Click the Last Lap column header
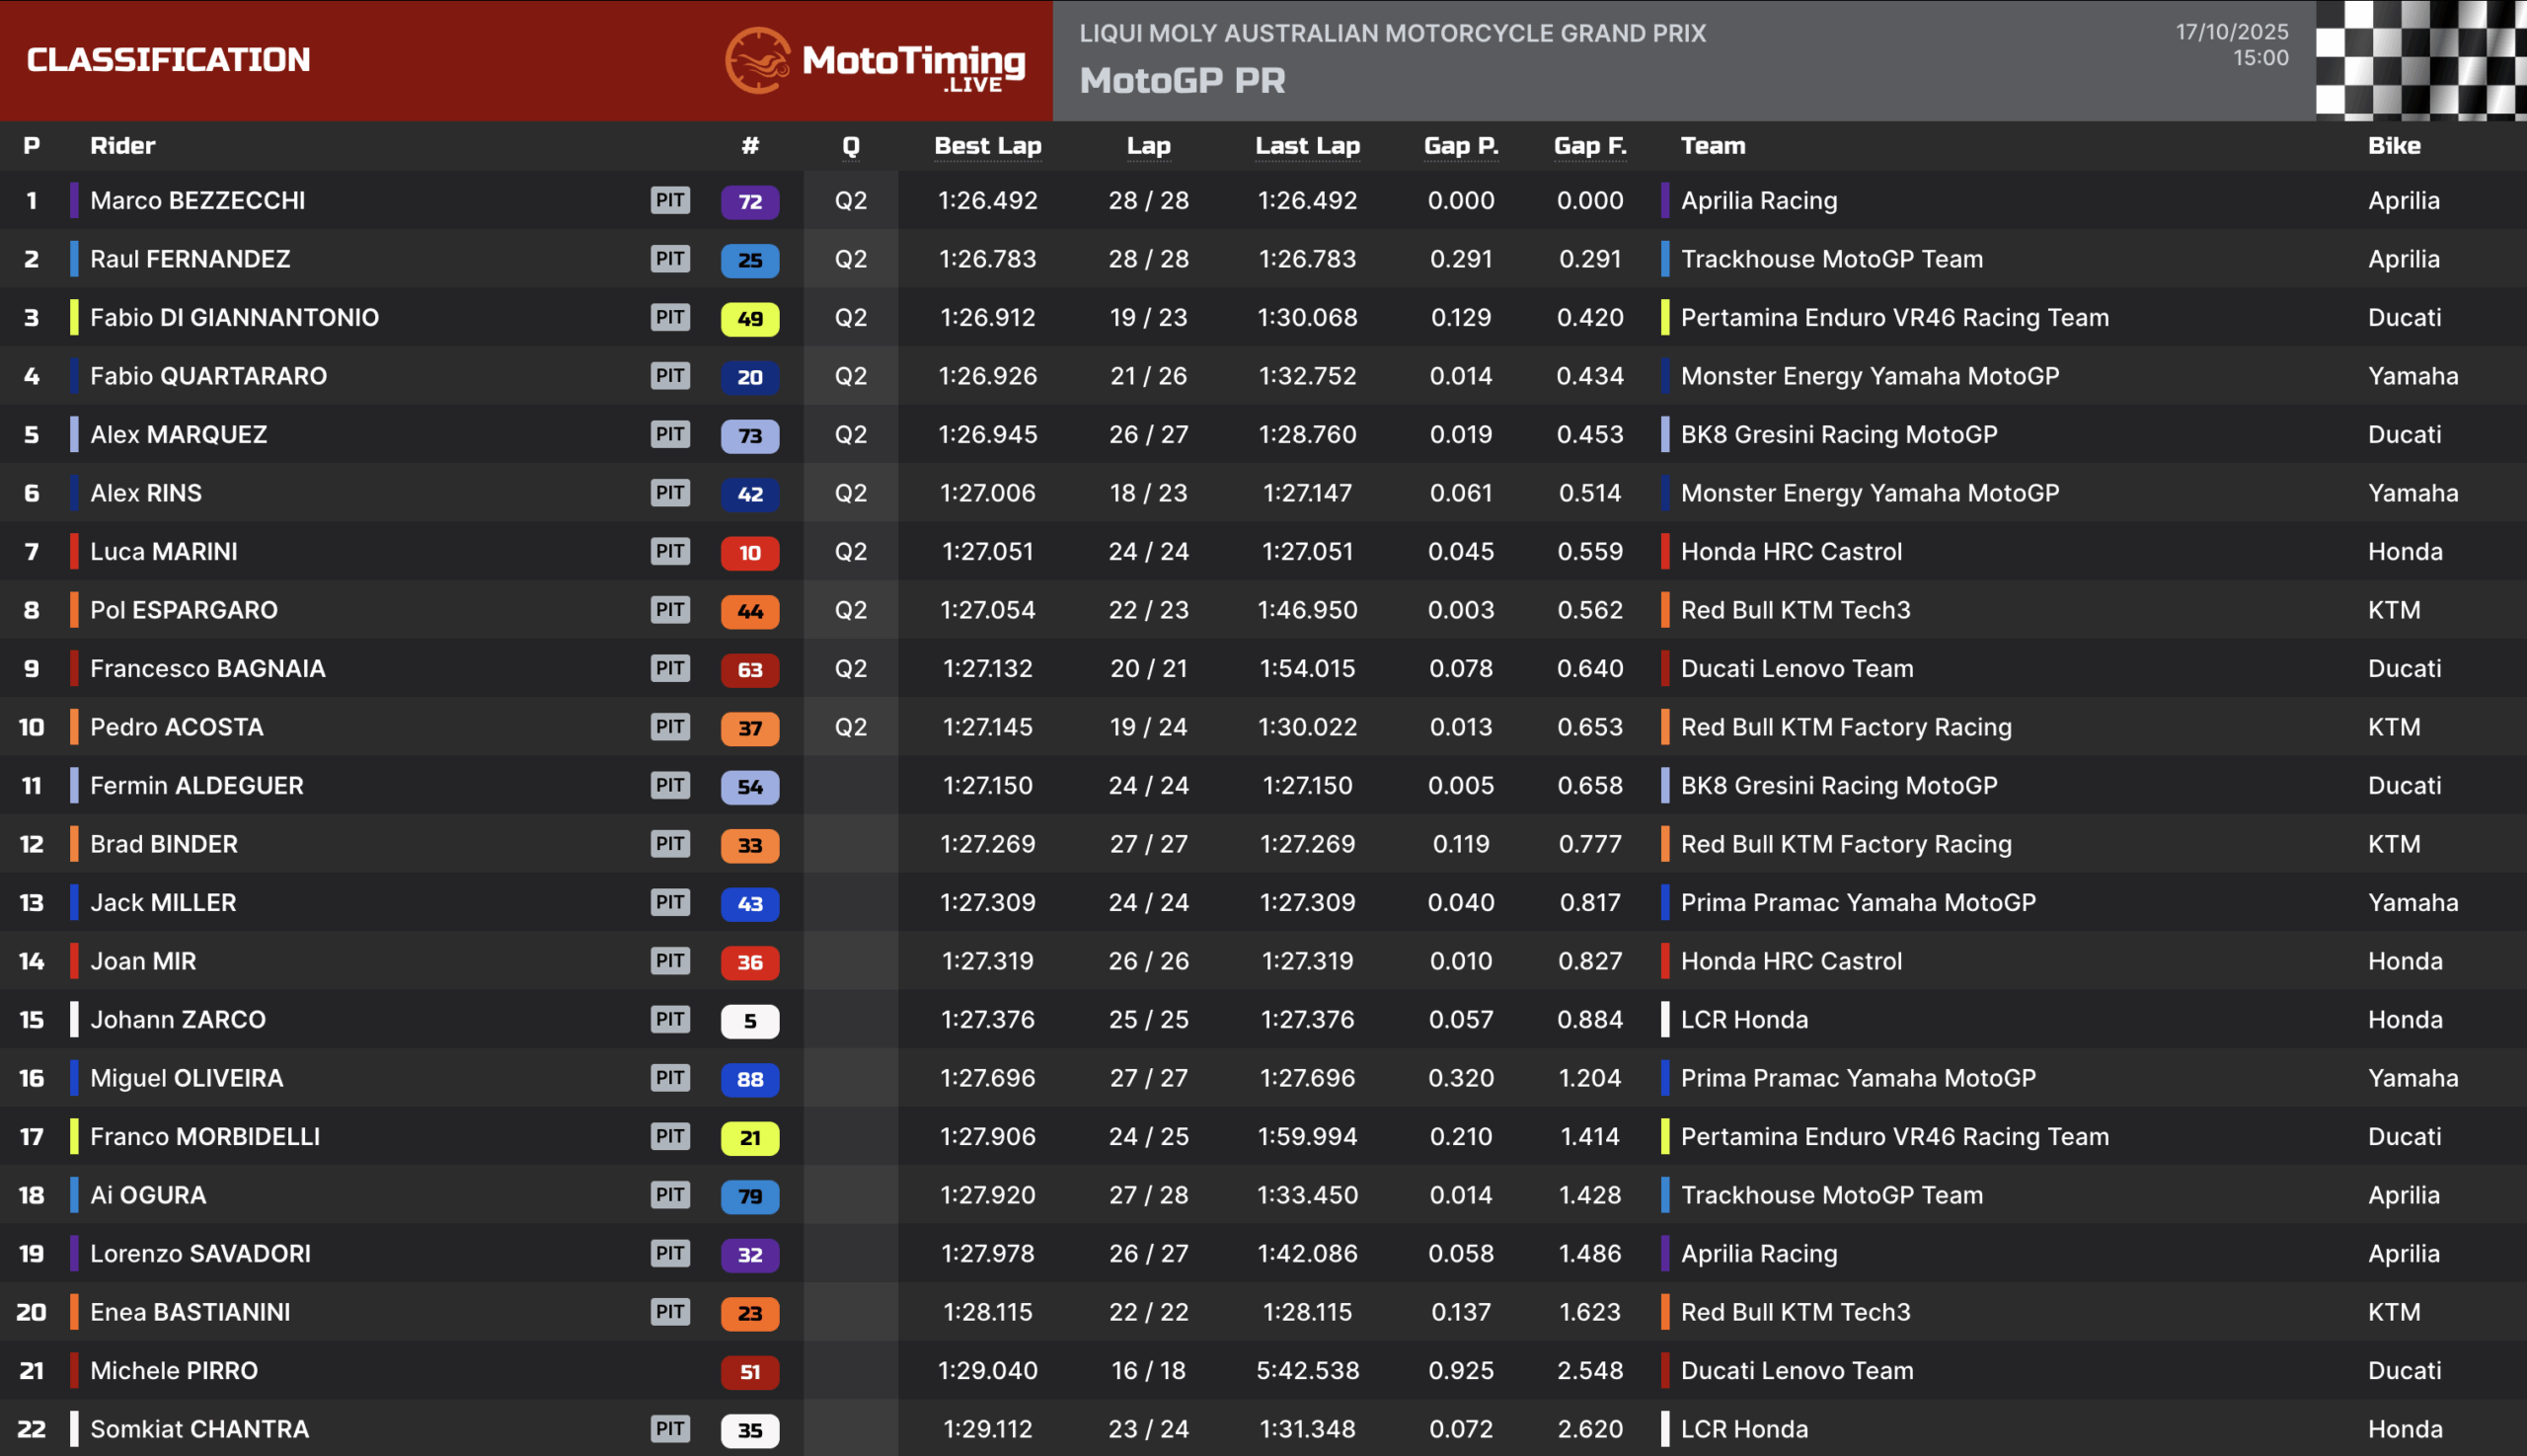 tap(1307, 146)
